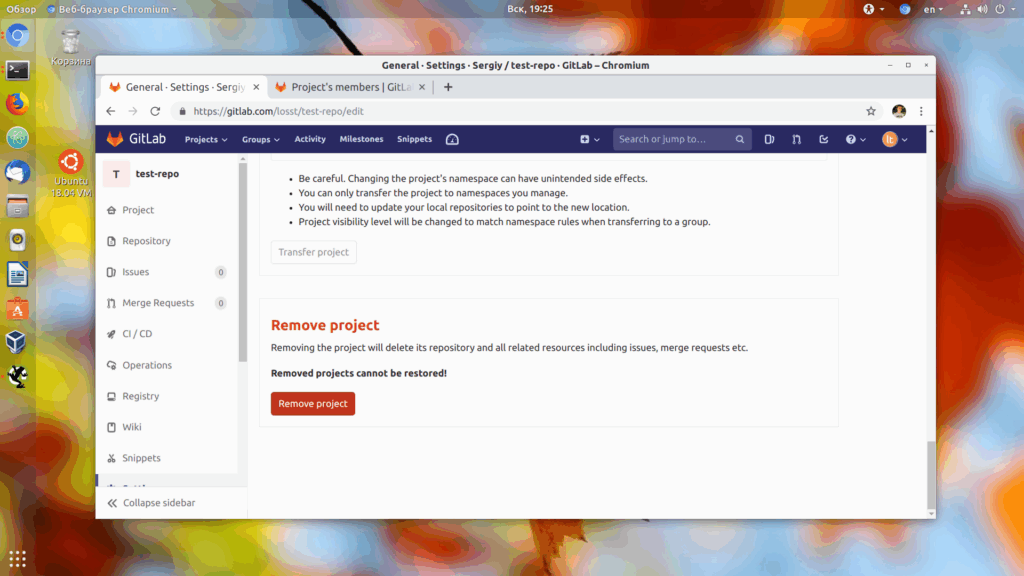
Task: Switch to General Settings tab
Action: coord(184,87)
